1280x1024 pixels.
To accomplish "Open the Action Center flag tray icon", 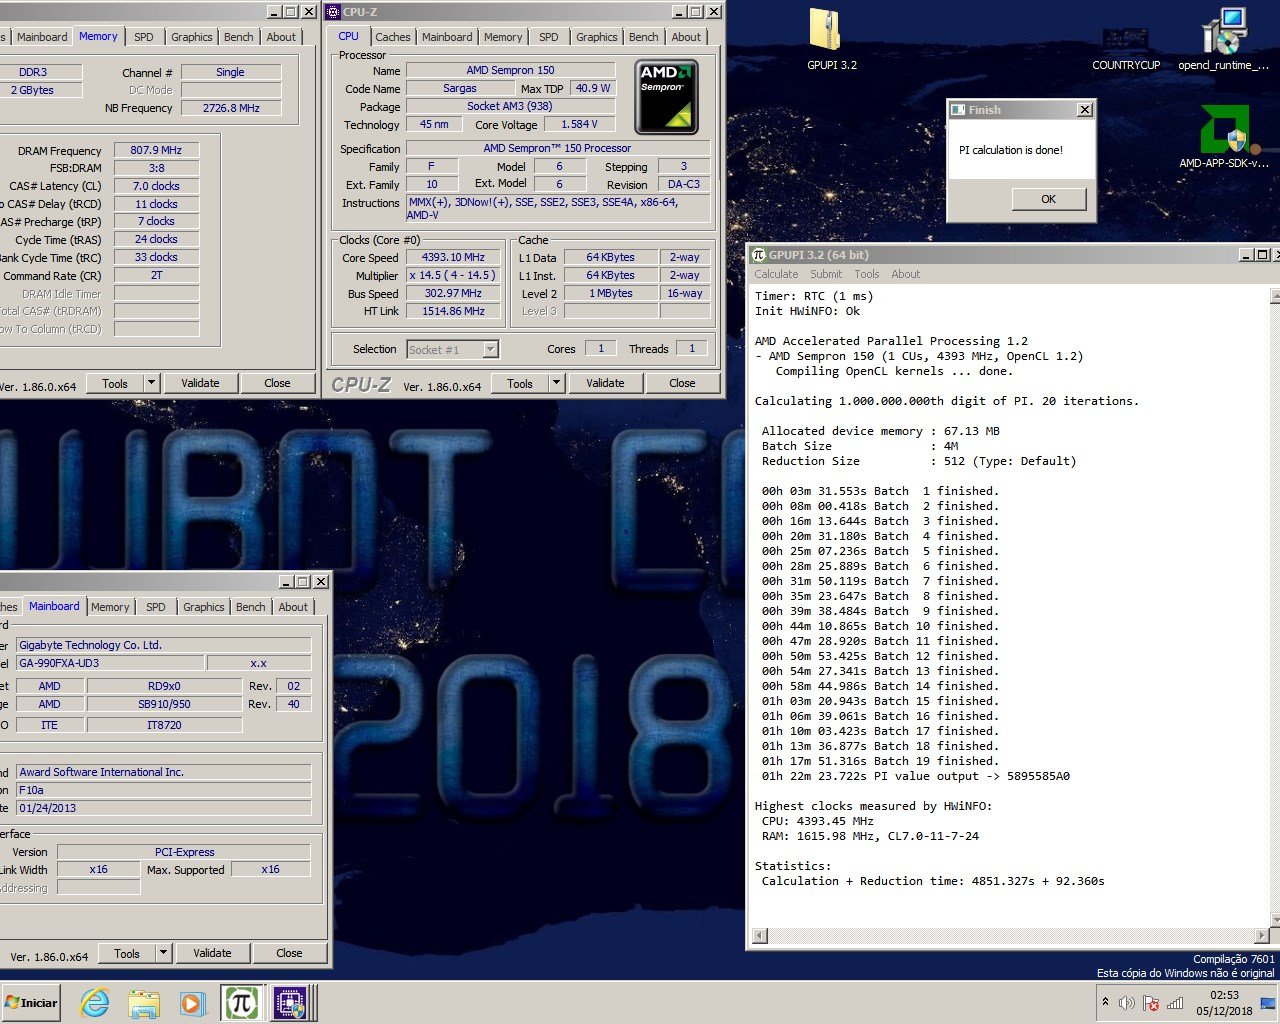I will (x=1151, y=1003).
